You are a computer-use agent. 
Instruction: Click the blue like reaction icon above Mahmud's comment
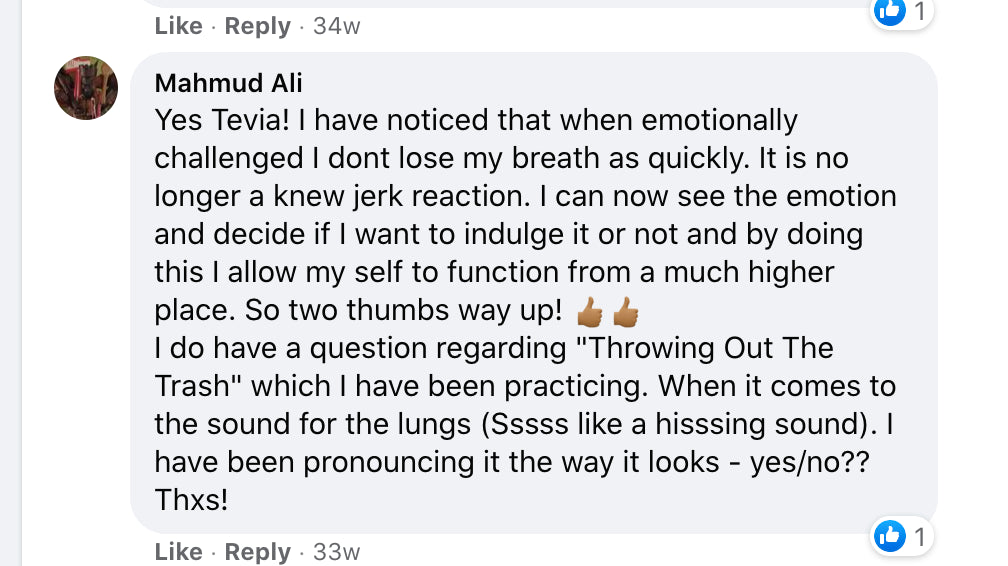889,10
